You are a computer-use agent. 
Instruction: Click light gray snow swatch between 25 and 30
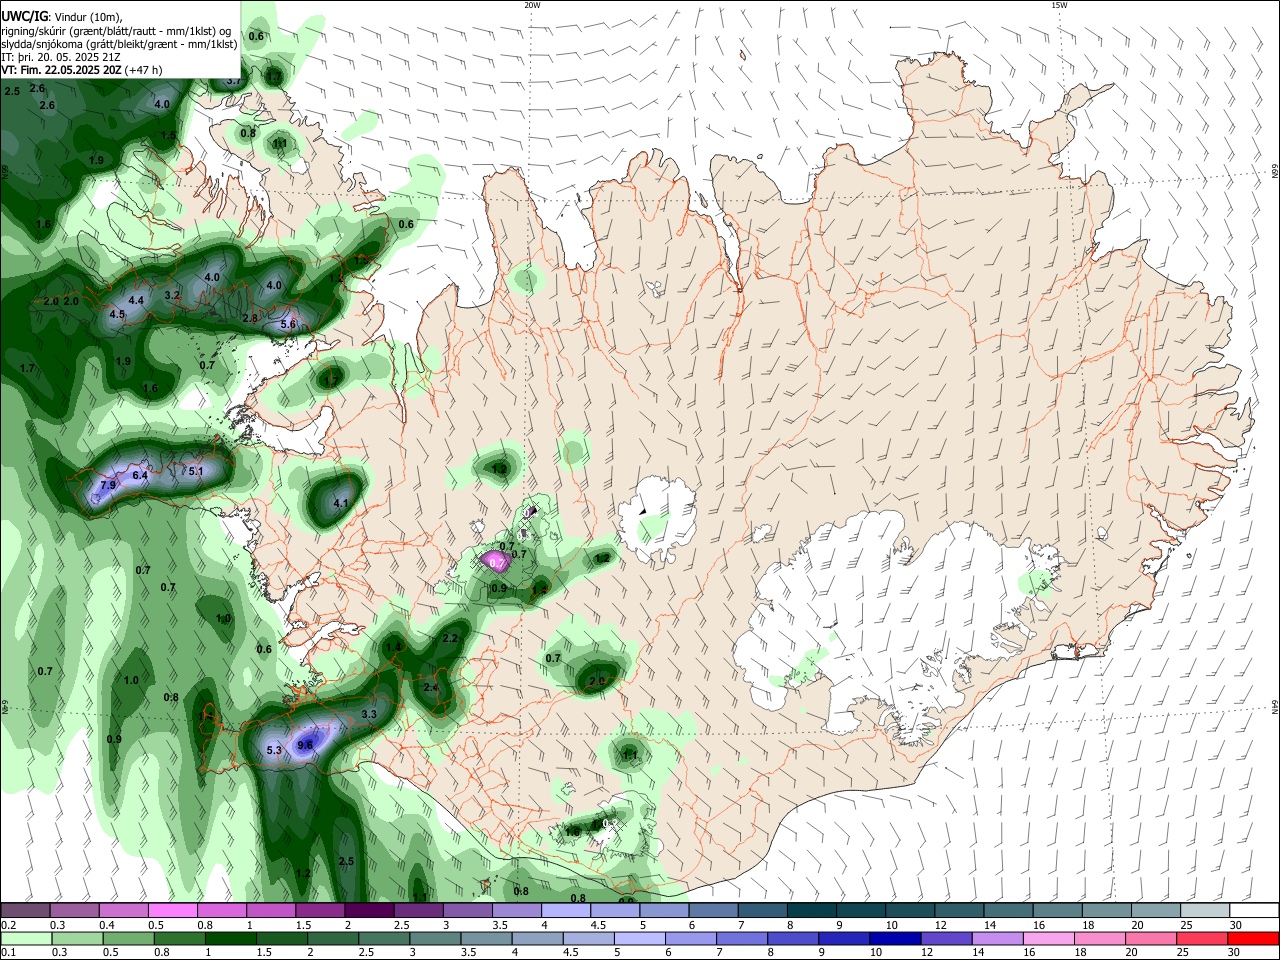pyautogui.click(x=1205, y=911)
